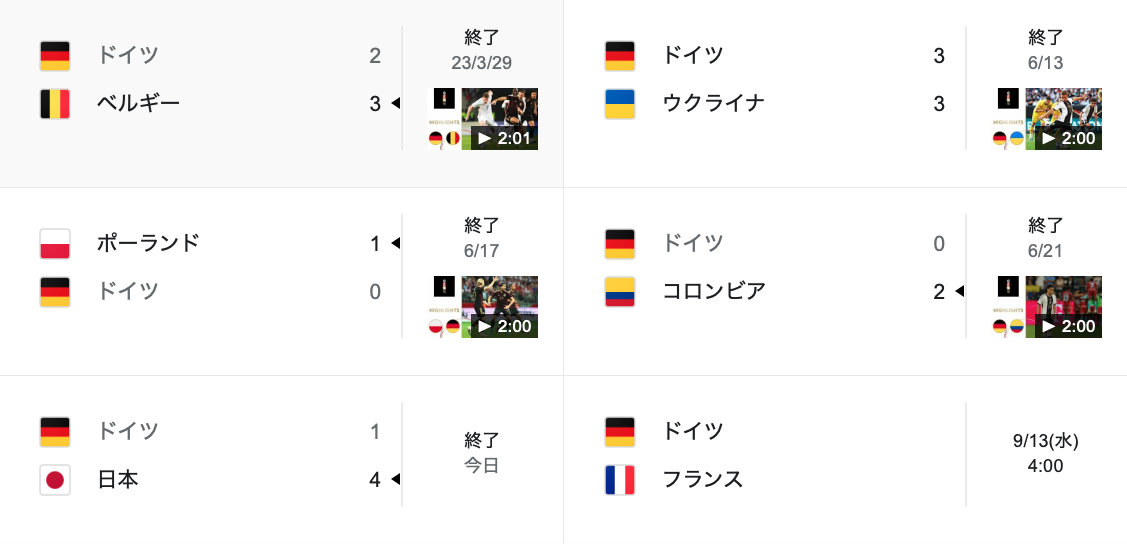Open the ポーランド team link
This screenshot has height=544, width=1127.
148,243
